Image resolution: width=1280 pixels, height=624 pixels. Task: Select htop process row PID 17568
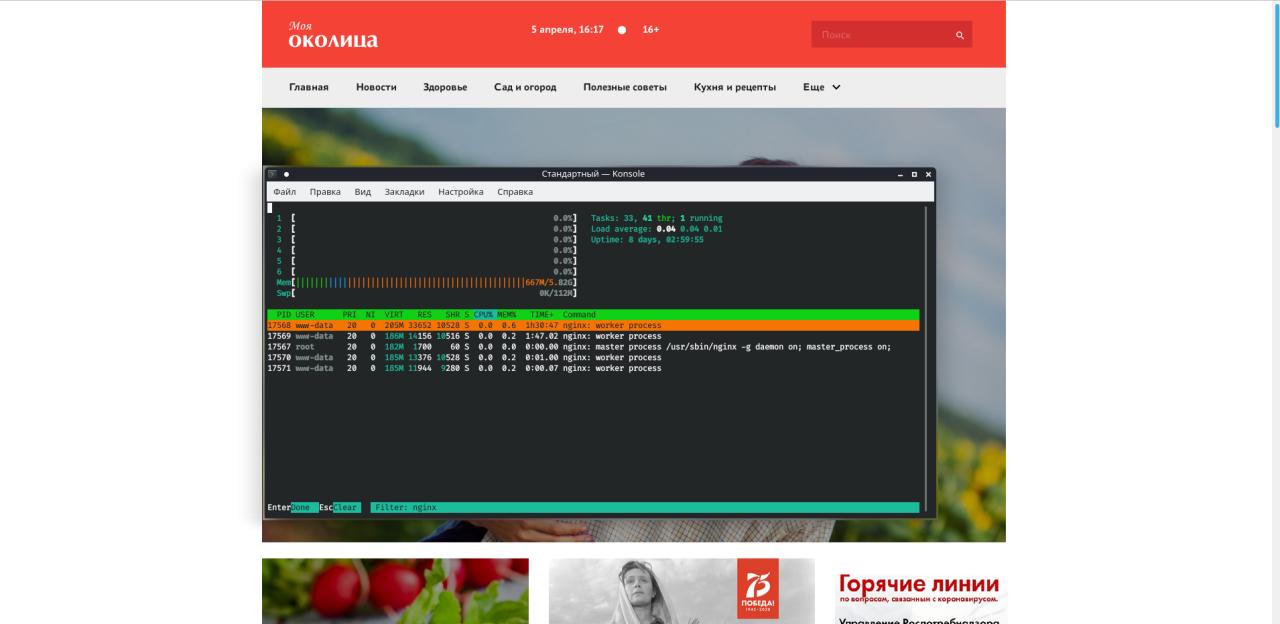593,325
